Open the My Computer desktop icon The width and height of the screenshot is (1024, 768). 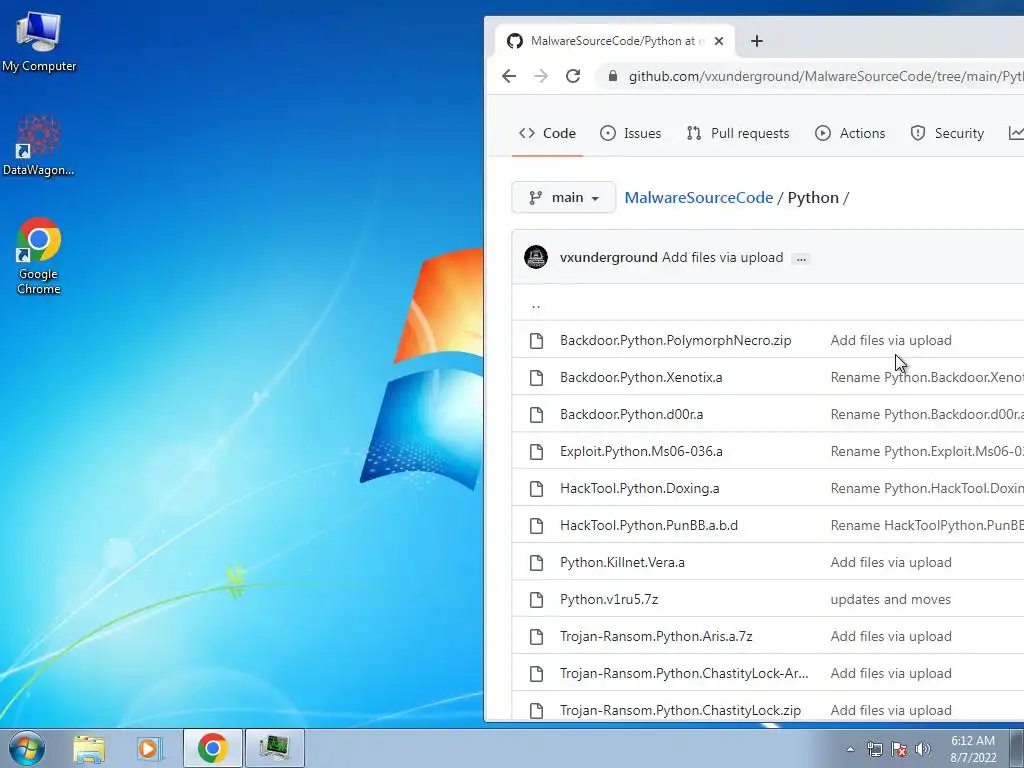(39, 40)
